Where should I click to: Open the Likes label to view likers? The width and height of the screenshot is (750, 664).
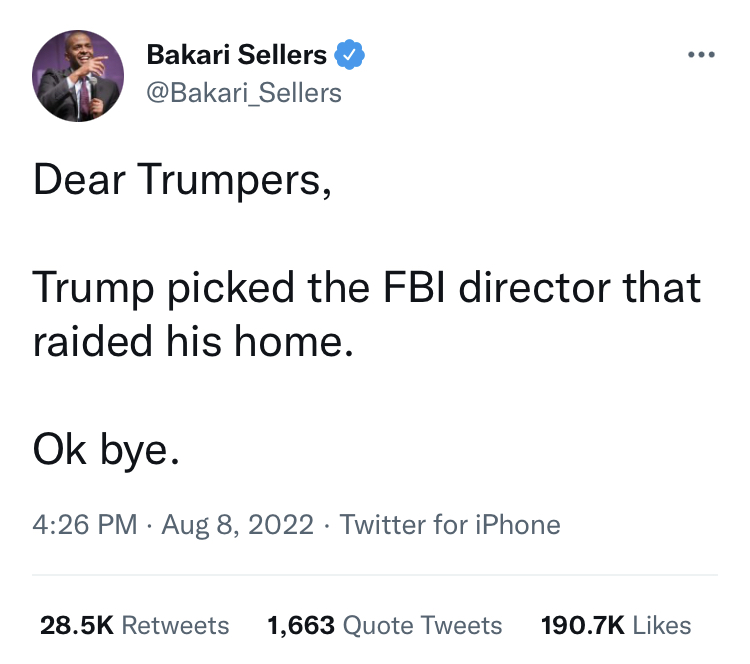[x=662, y=626]
